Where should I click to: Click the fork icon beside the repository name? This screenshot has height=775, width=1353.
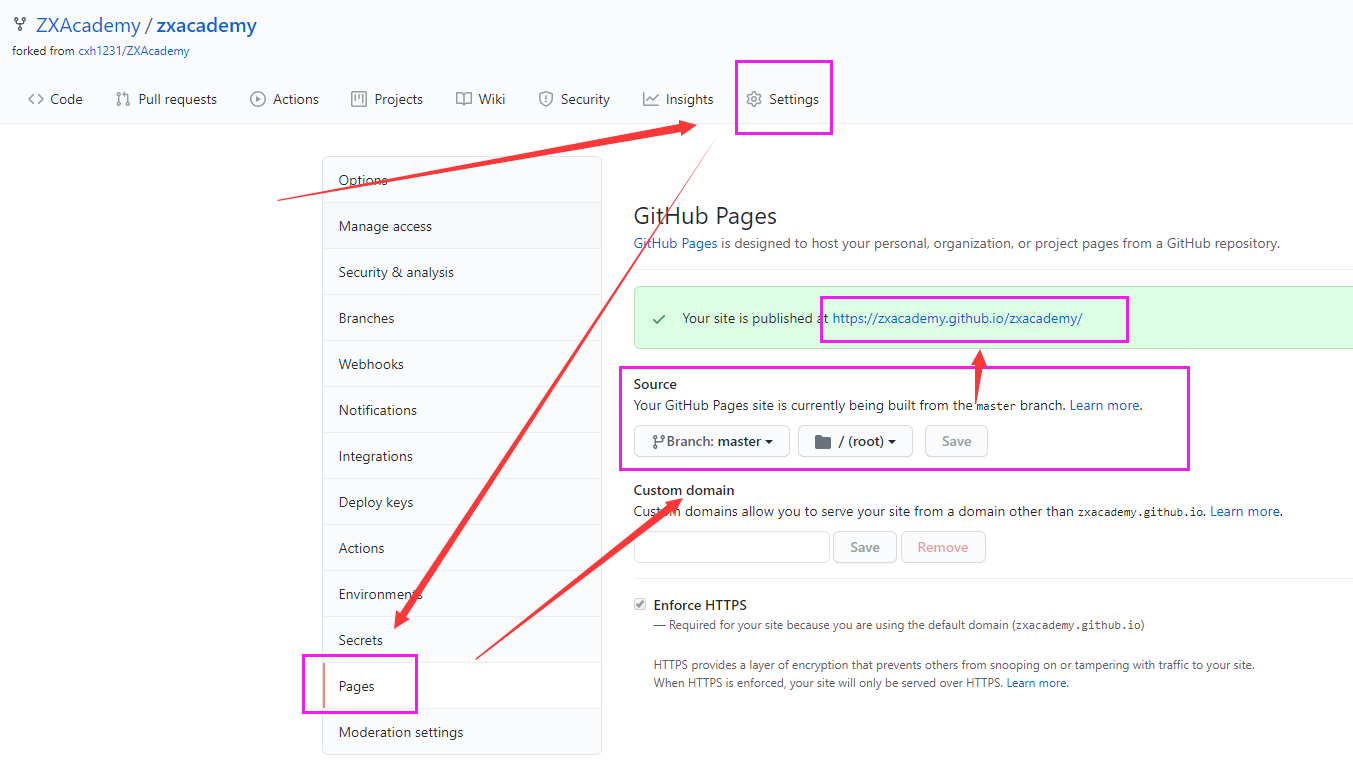pyautogui.click(x=20, y=23)
